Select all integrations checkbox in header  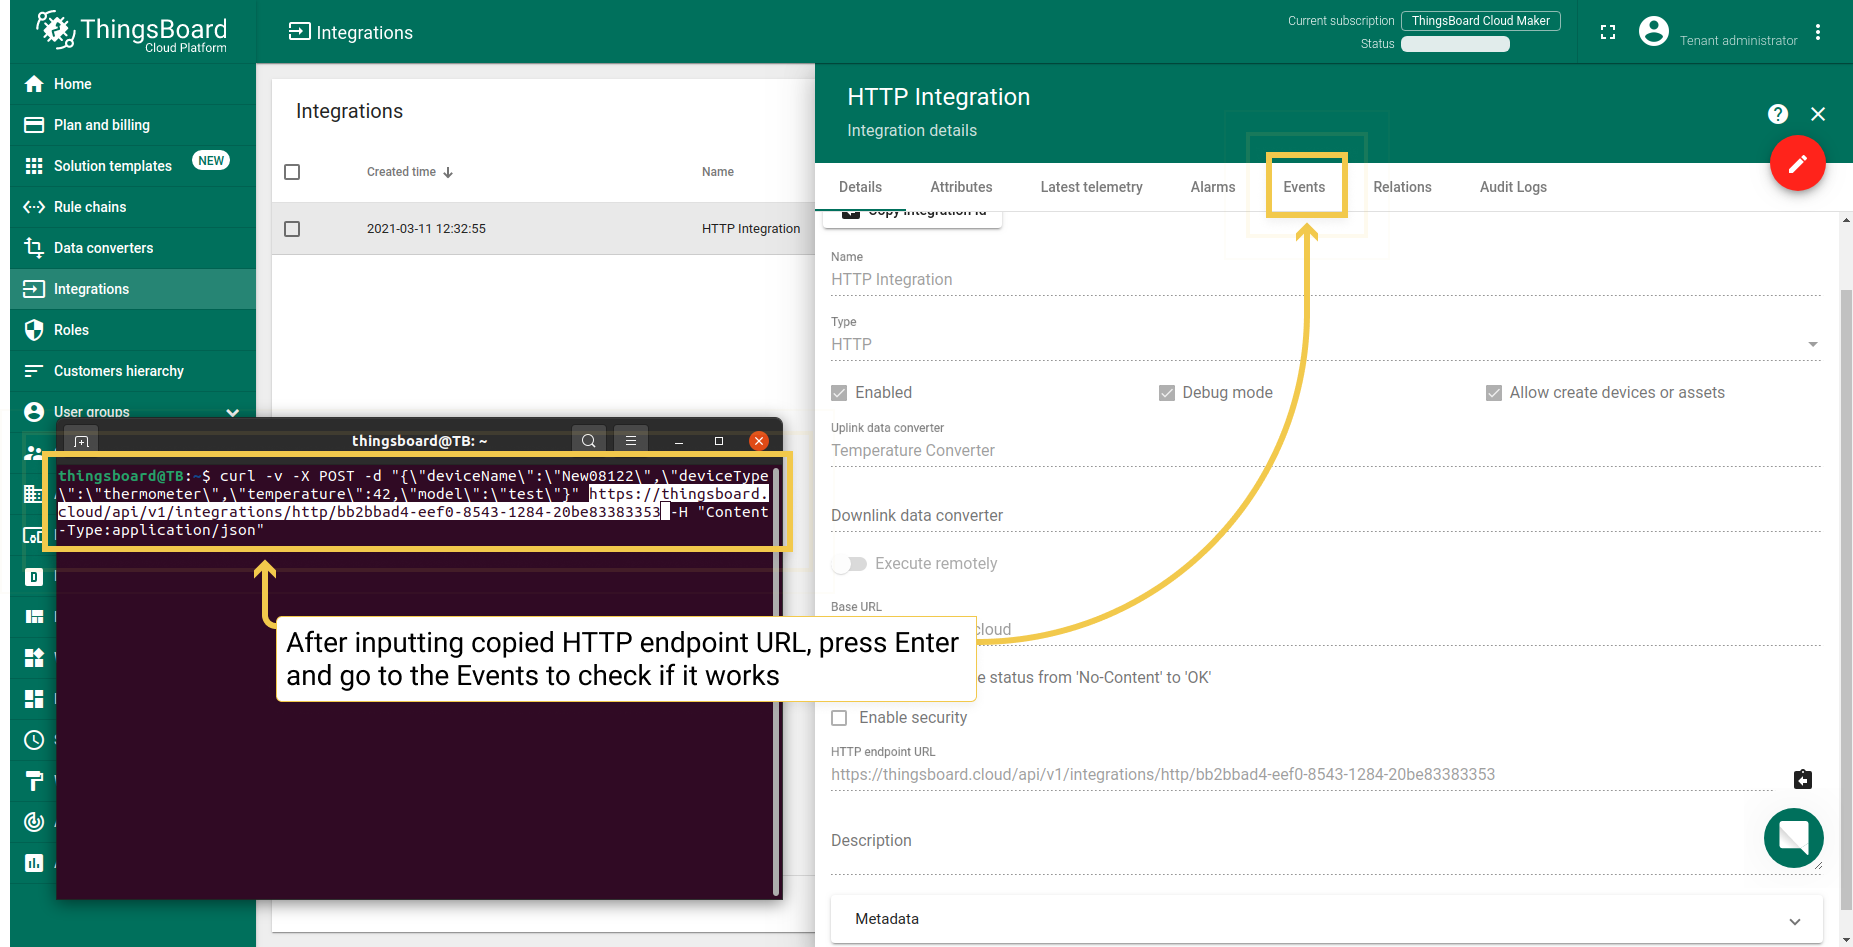(x=292, y=172)
